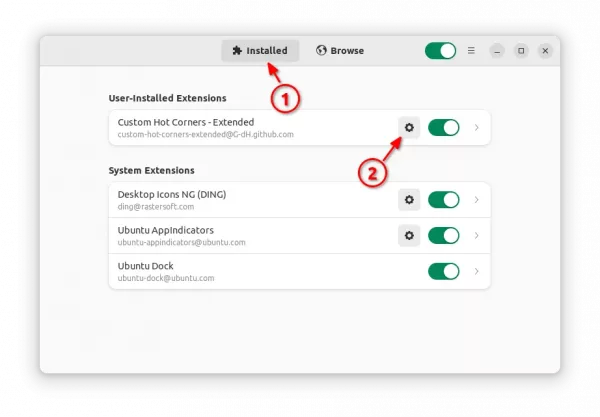Viewport: 600px width, 417px height.
Task: Toggle the global extensions switch in header
Action: [440, 50]
